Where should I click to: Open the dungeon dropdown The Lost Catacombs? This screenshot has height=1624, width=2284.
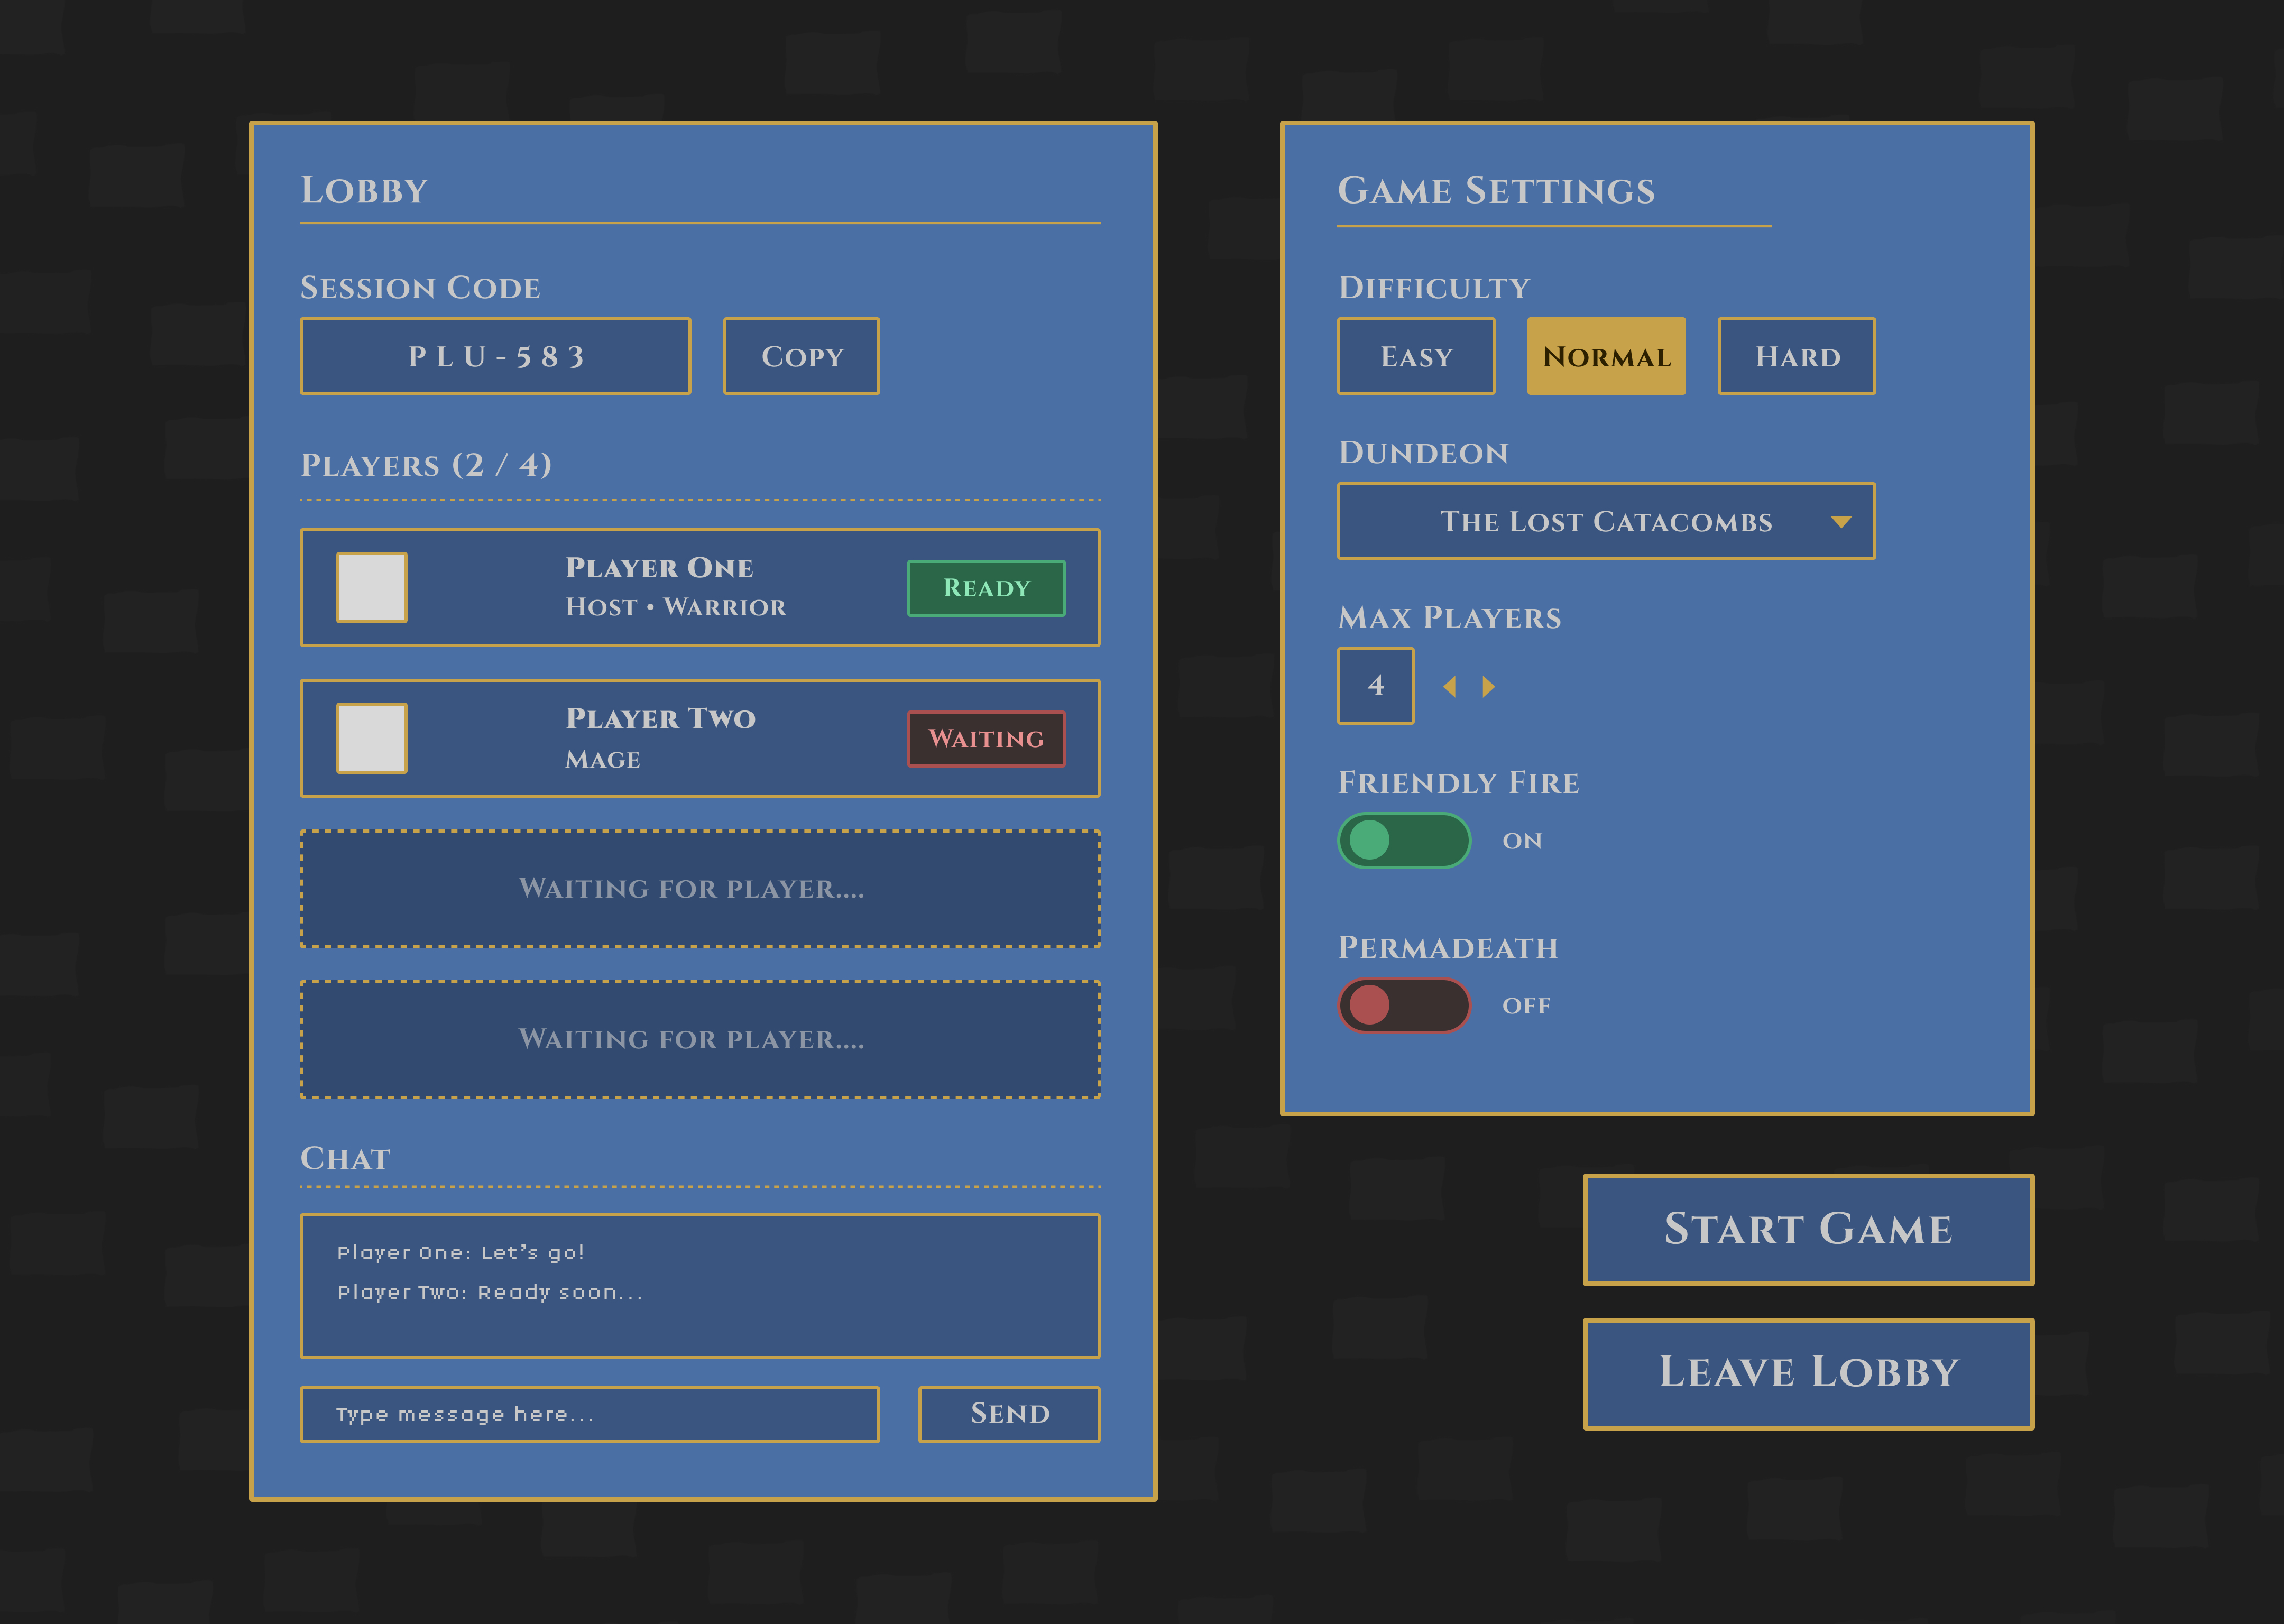1606,521
